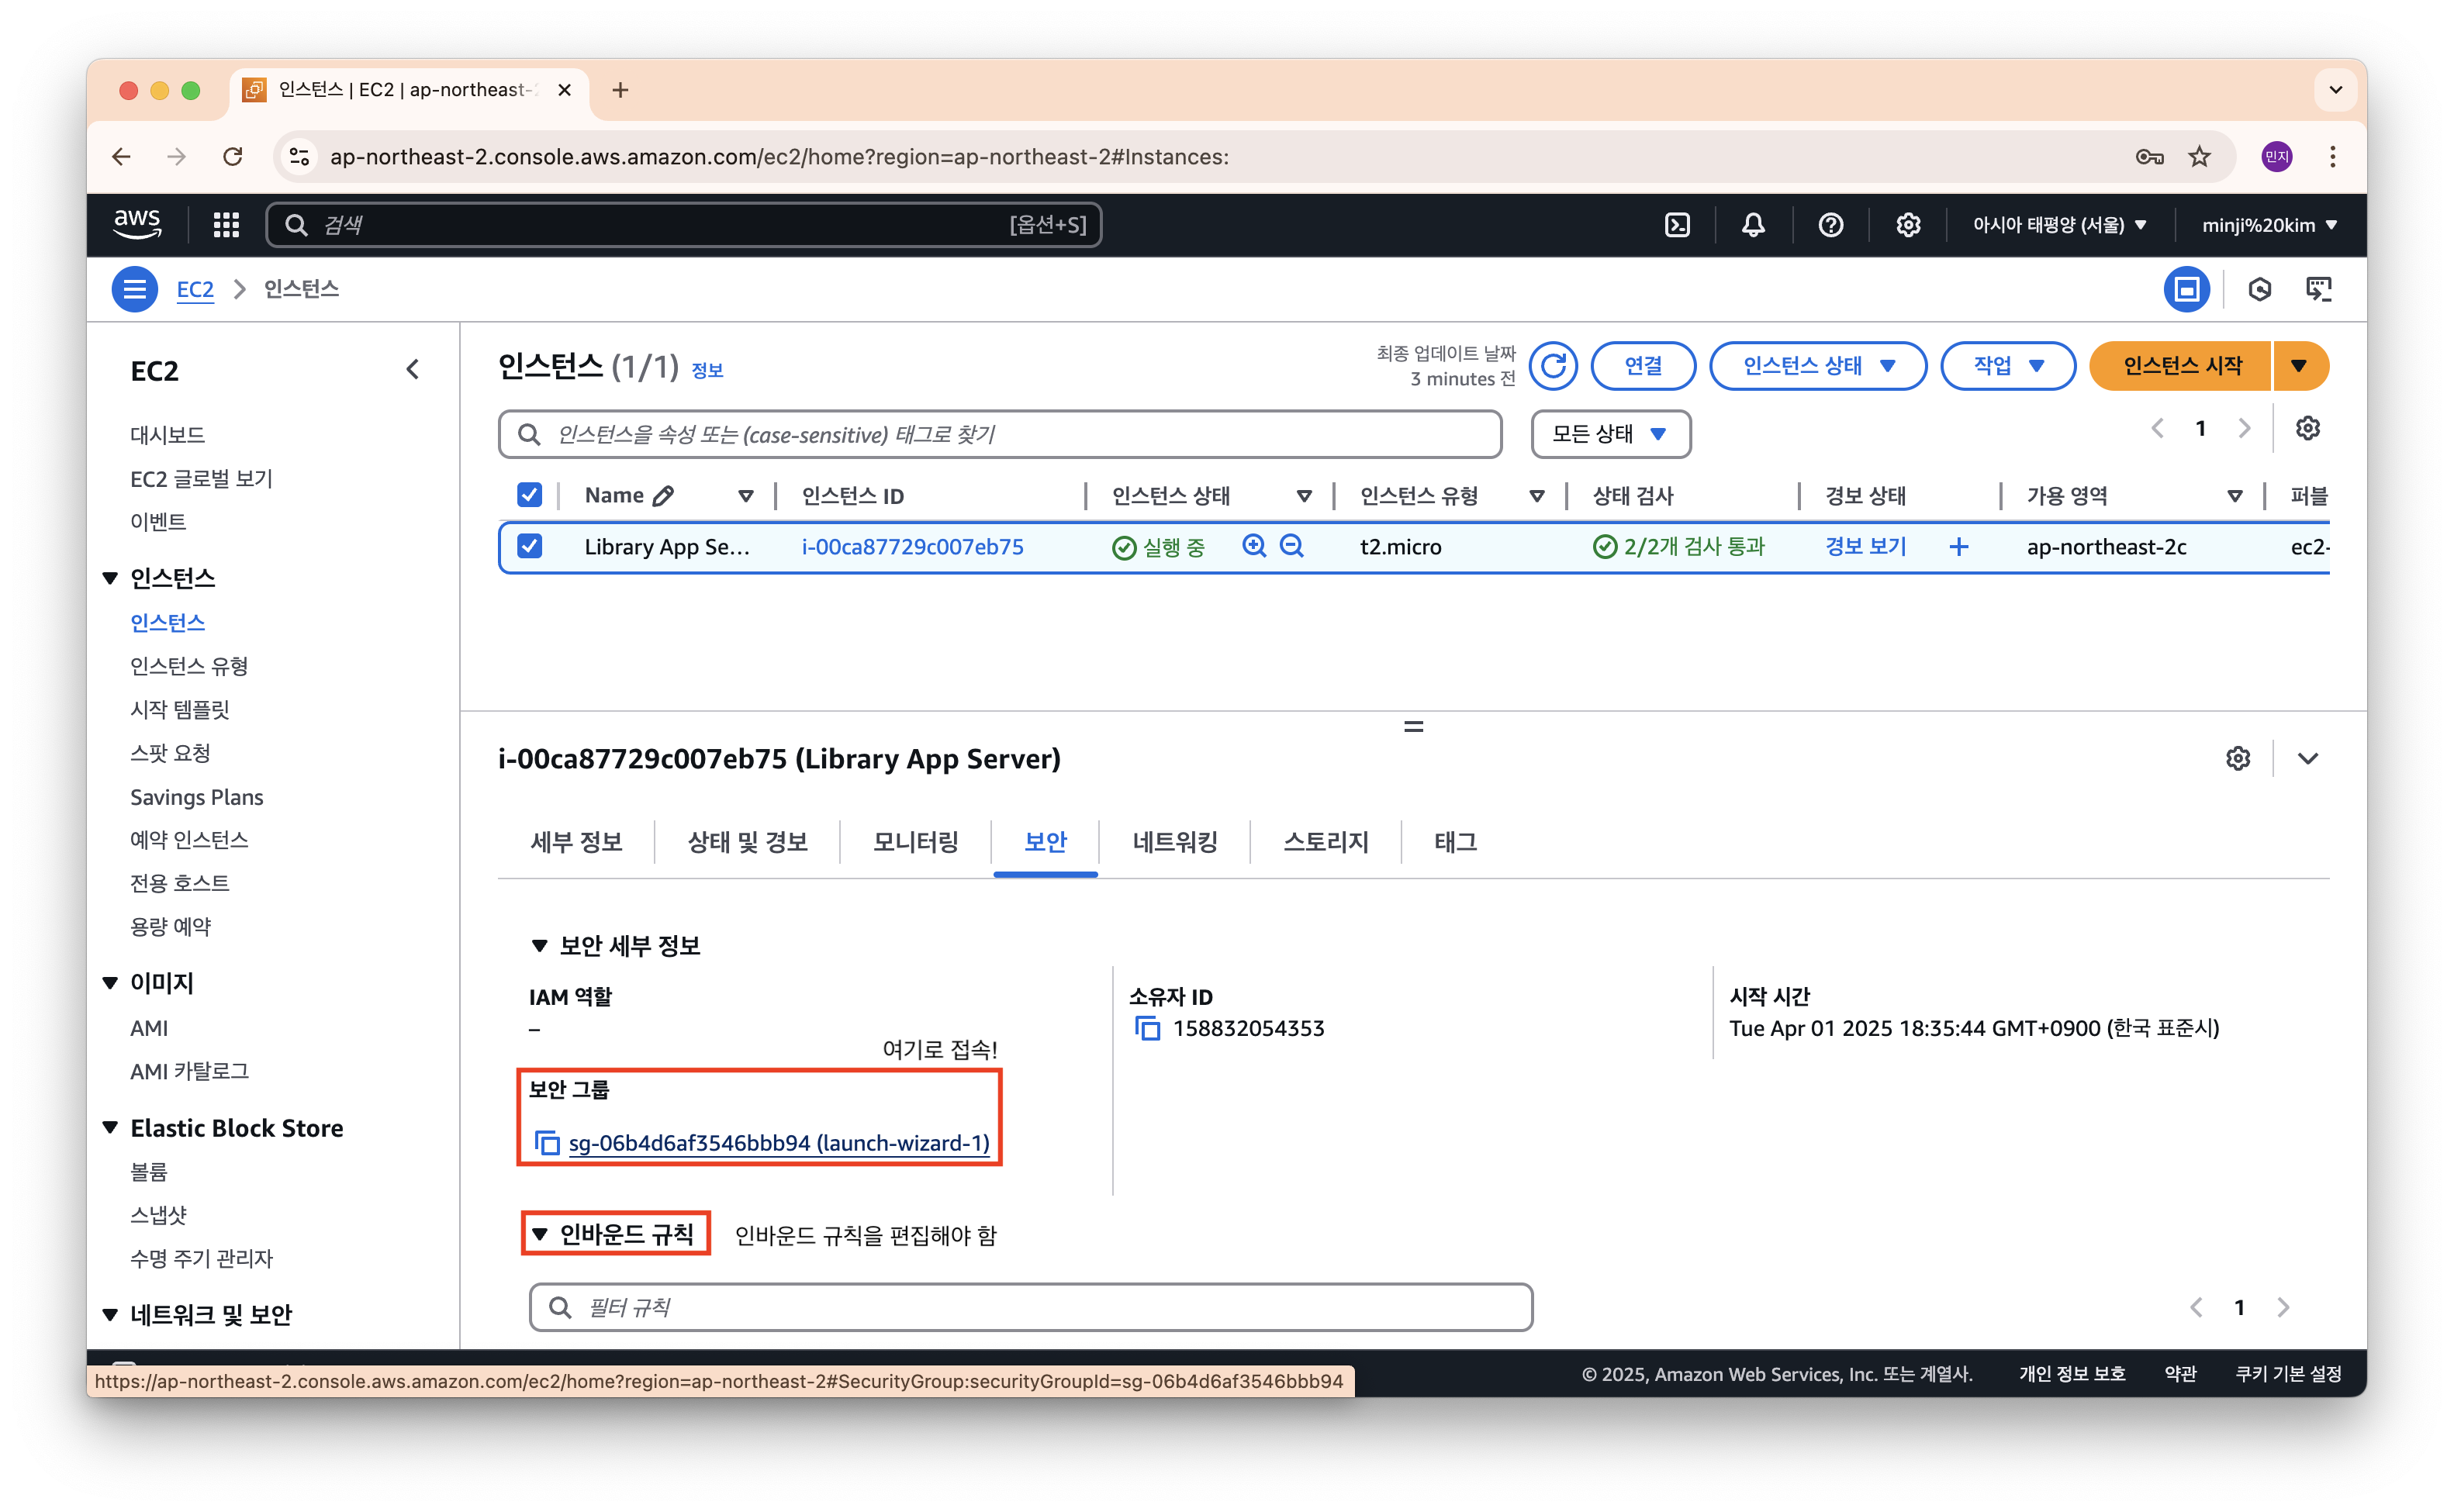Click the 인스턴스 시작 launch button
The image size is (2454, 1512).
(2182, 366)
